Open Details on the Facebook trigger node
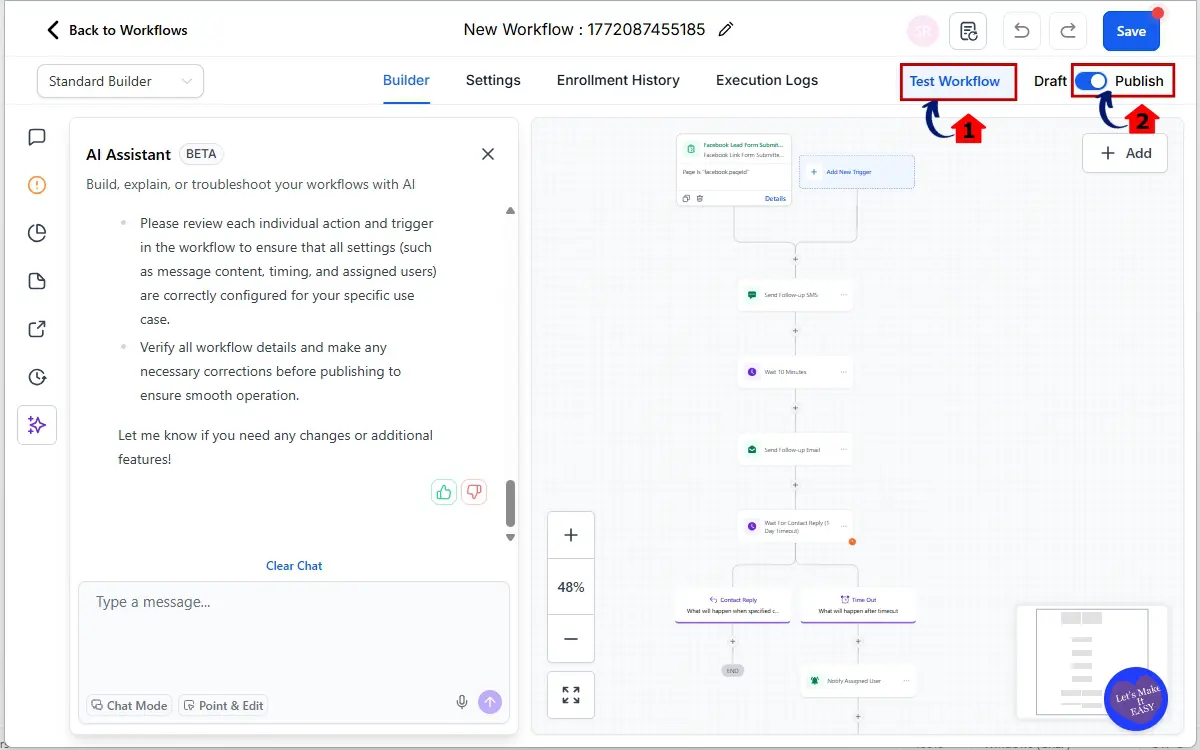1200x750 pixels. point(775,198)
